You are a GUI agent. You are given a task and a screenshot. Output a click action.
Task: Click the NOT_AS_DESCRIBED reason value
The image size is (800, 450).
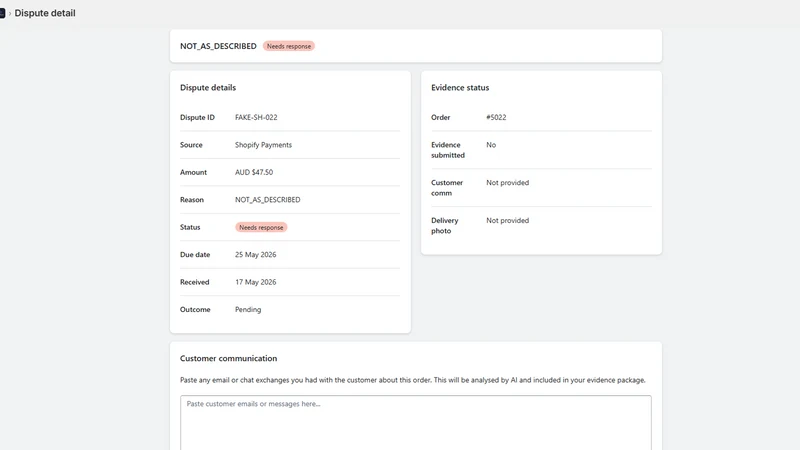pyautogui.click(x=267, y=200)
